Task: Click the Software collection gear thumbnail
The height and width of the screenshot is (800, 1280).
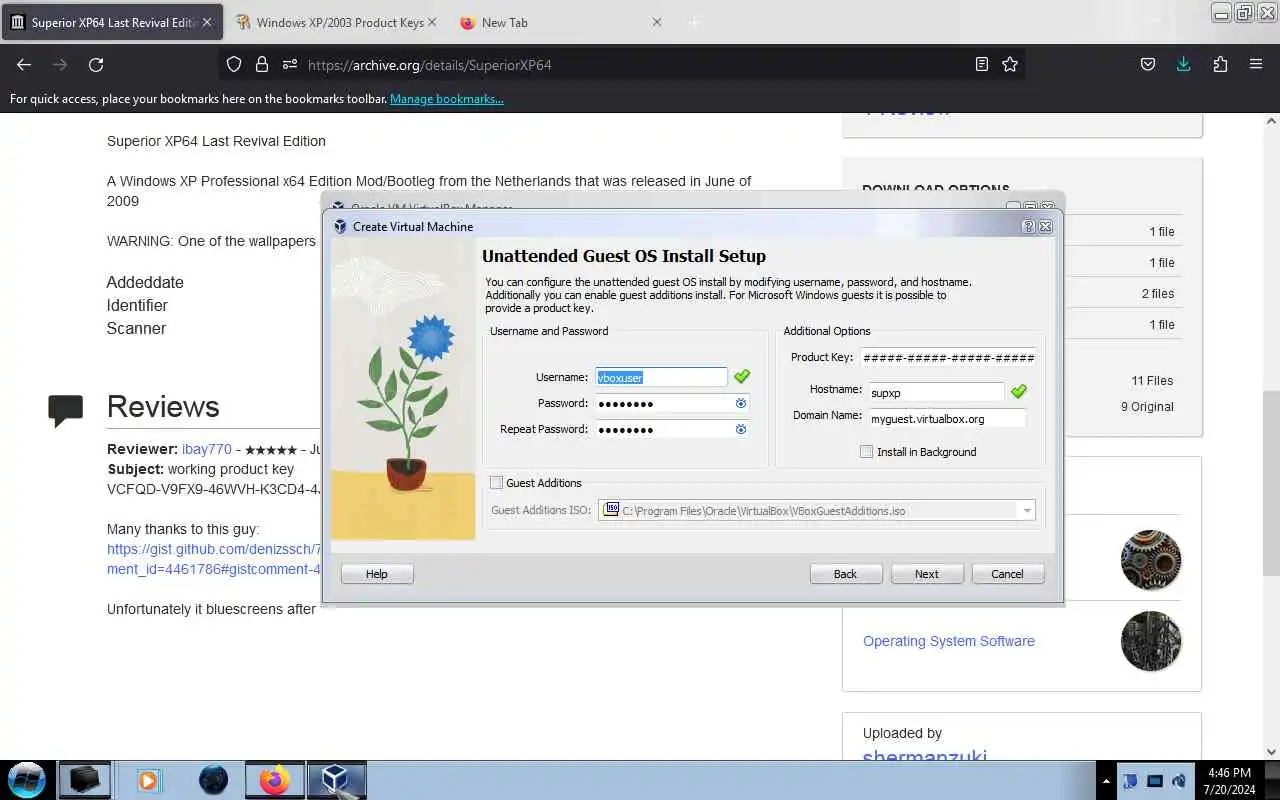Action: coord(1151,560)
